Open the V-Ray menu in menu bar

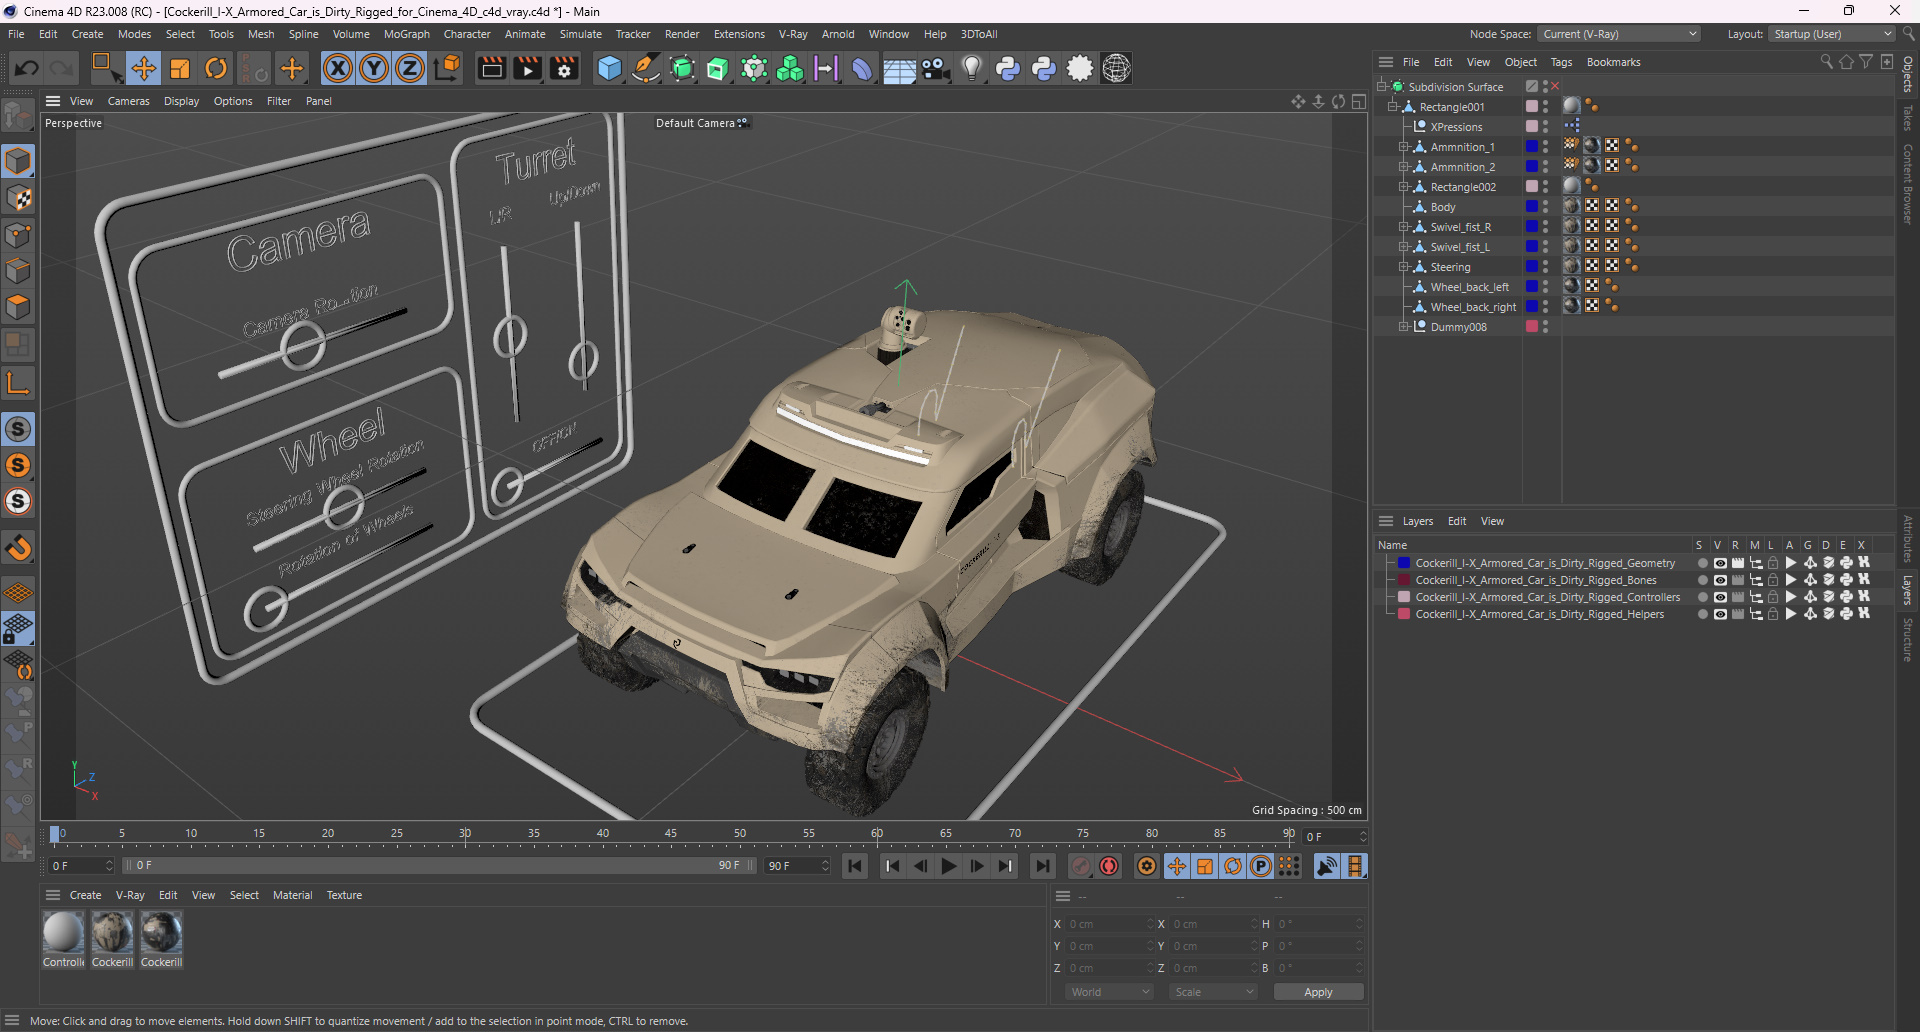tap(793, 34)
